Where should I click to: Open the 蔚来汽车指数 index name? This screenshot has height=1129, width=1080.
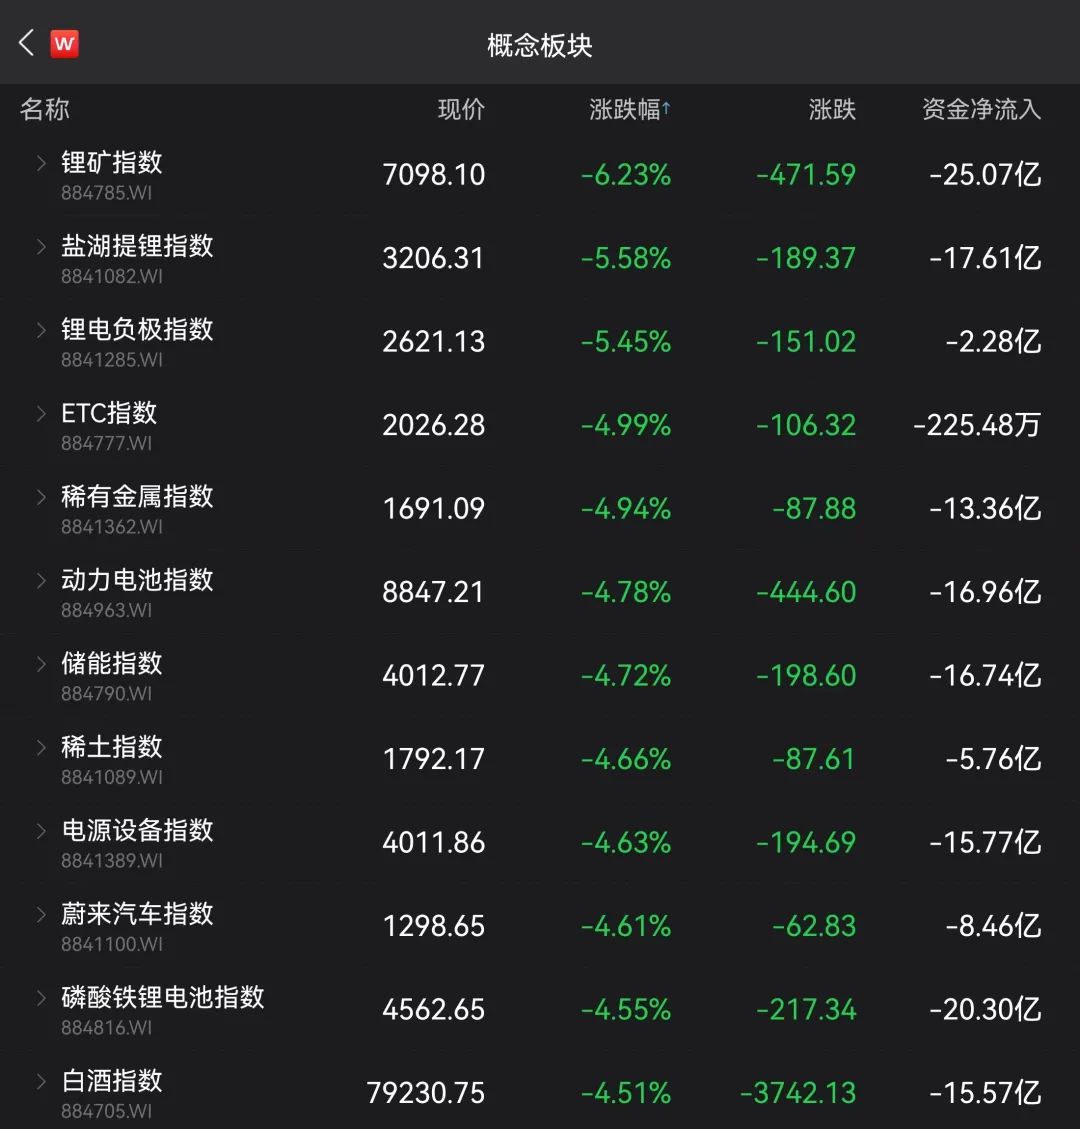138,914
